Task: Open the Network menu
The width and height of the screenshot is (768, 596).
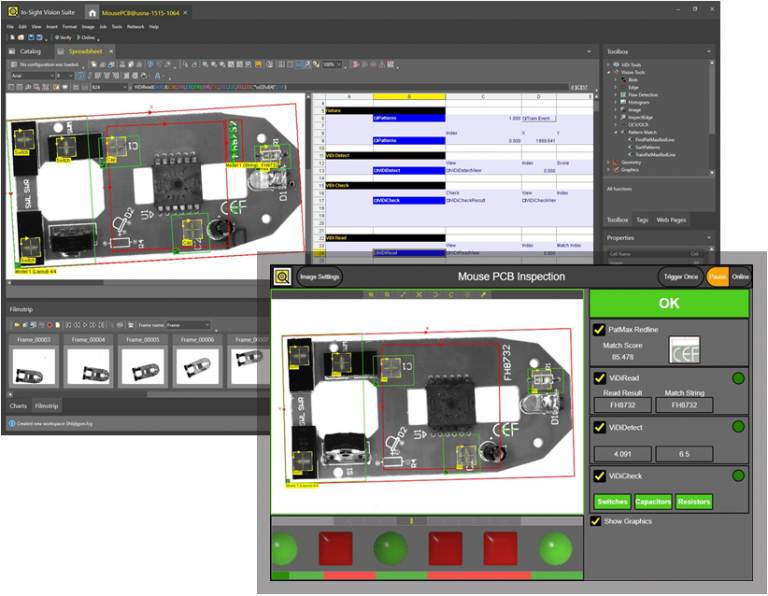Action: pyautogui.click(x=136, y=26)
